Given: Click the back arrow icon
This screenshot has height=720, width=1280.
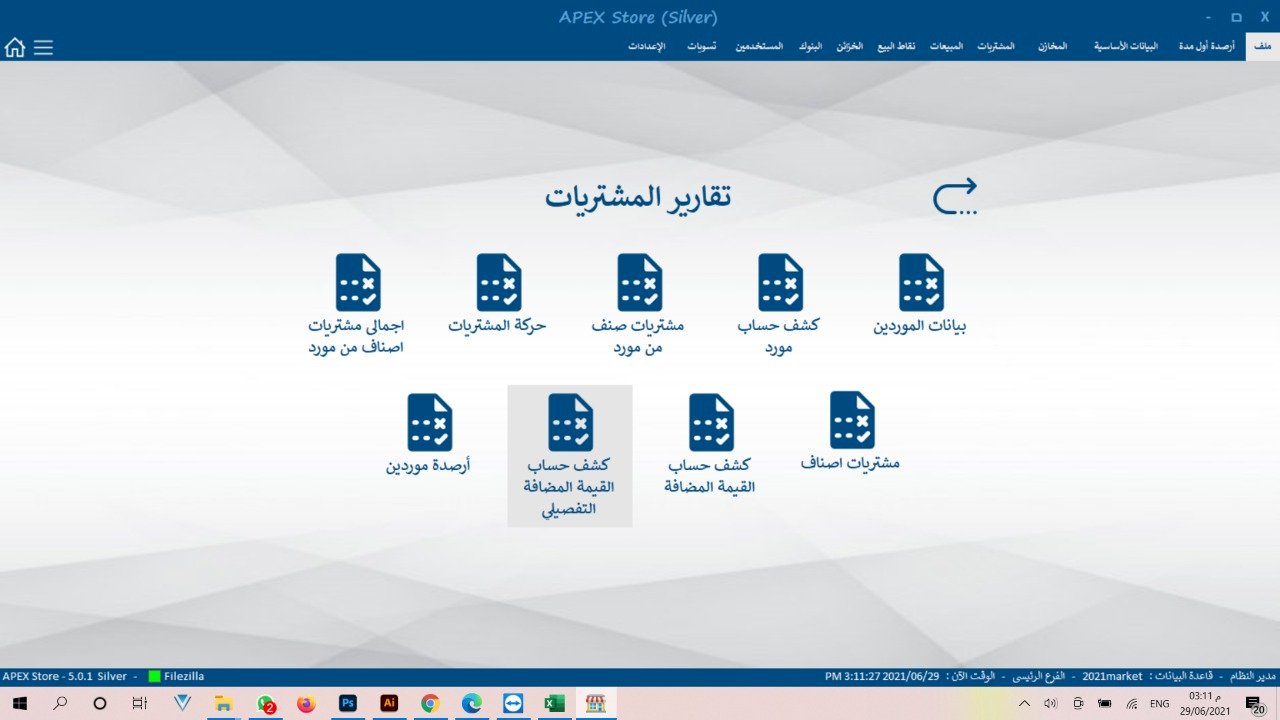Looking at the screenshot, I should coord(954,197).
